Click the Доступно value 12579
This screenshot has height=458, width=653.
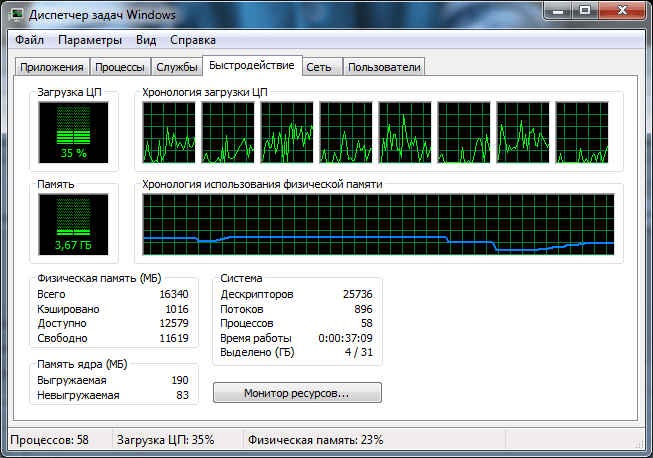(x=174, y=324)
